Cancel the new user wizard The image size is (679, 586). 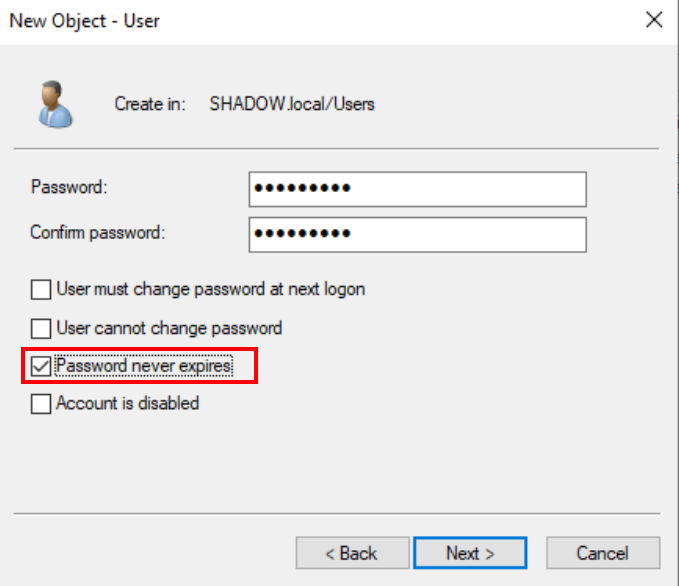click(x=602, y=553)
